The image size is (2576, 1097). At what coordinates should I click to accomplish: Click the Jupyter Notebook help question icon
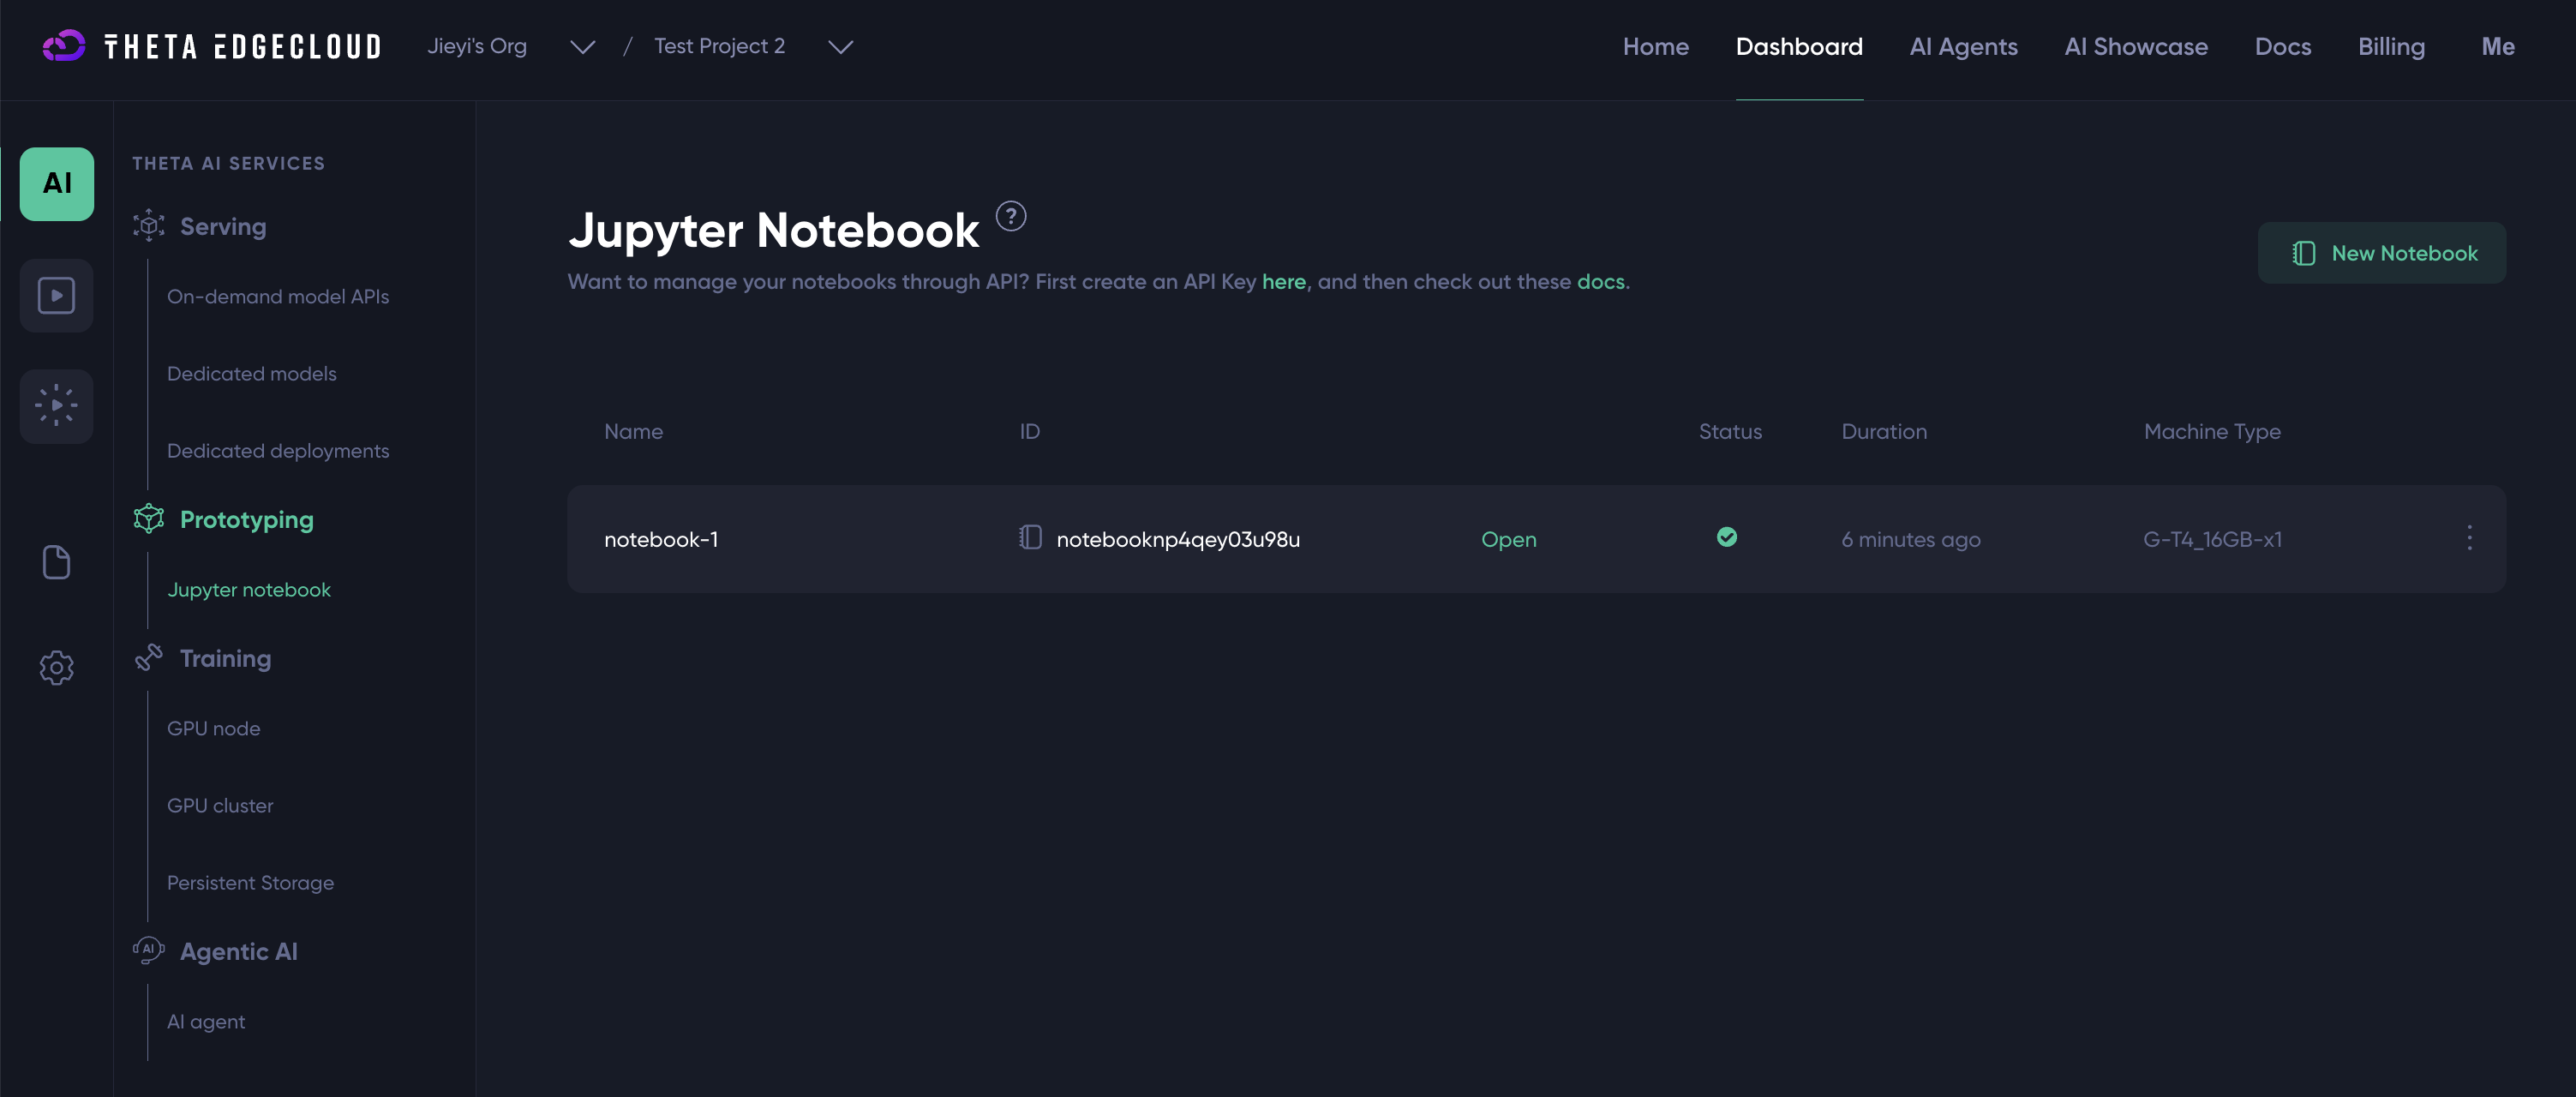point(1010,216)
